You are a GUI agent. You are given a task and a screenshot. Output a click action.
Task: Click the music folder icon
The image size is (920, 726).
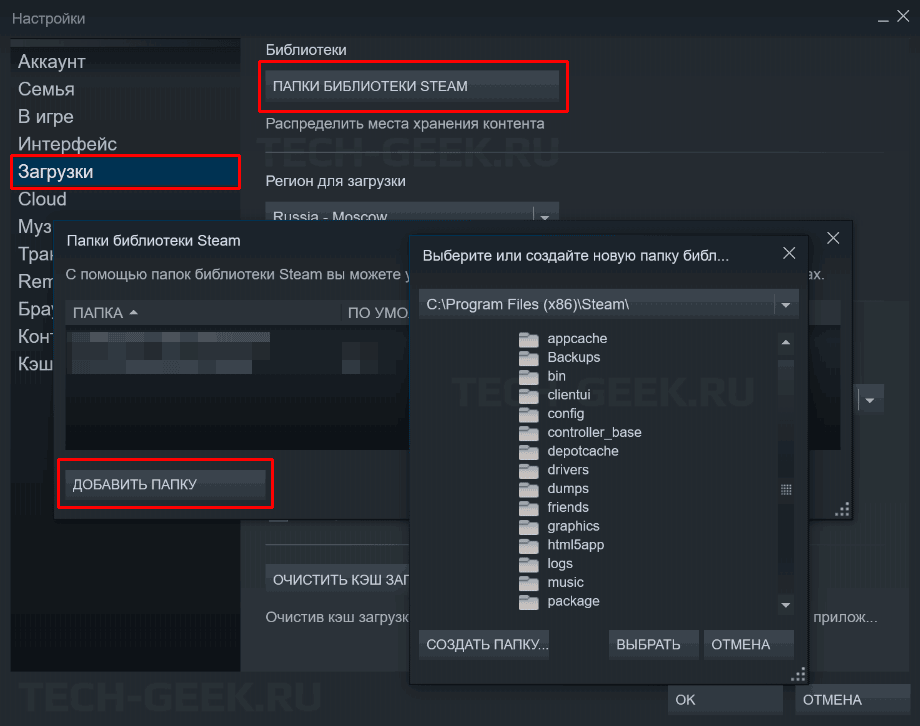tap(529, 582)
